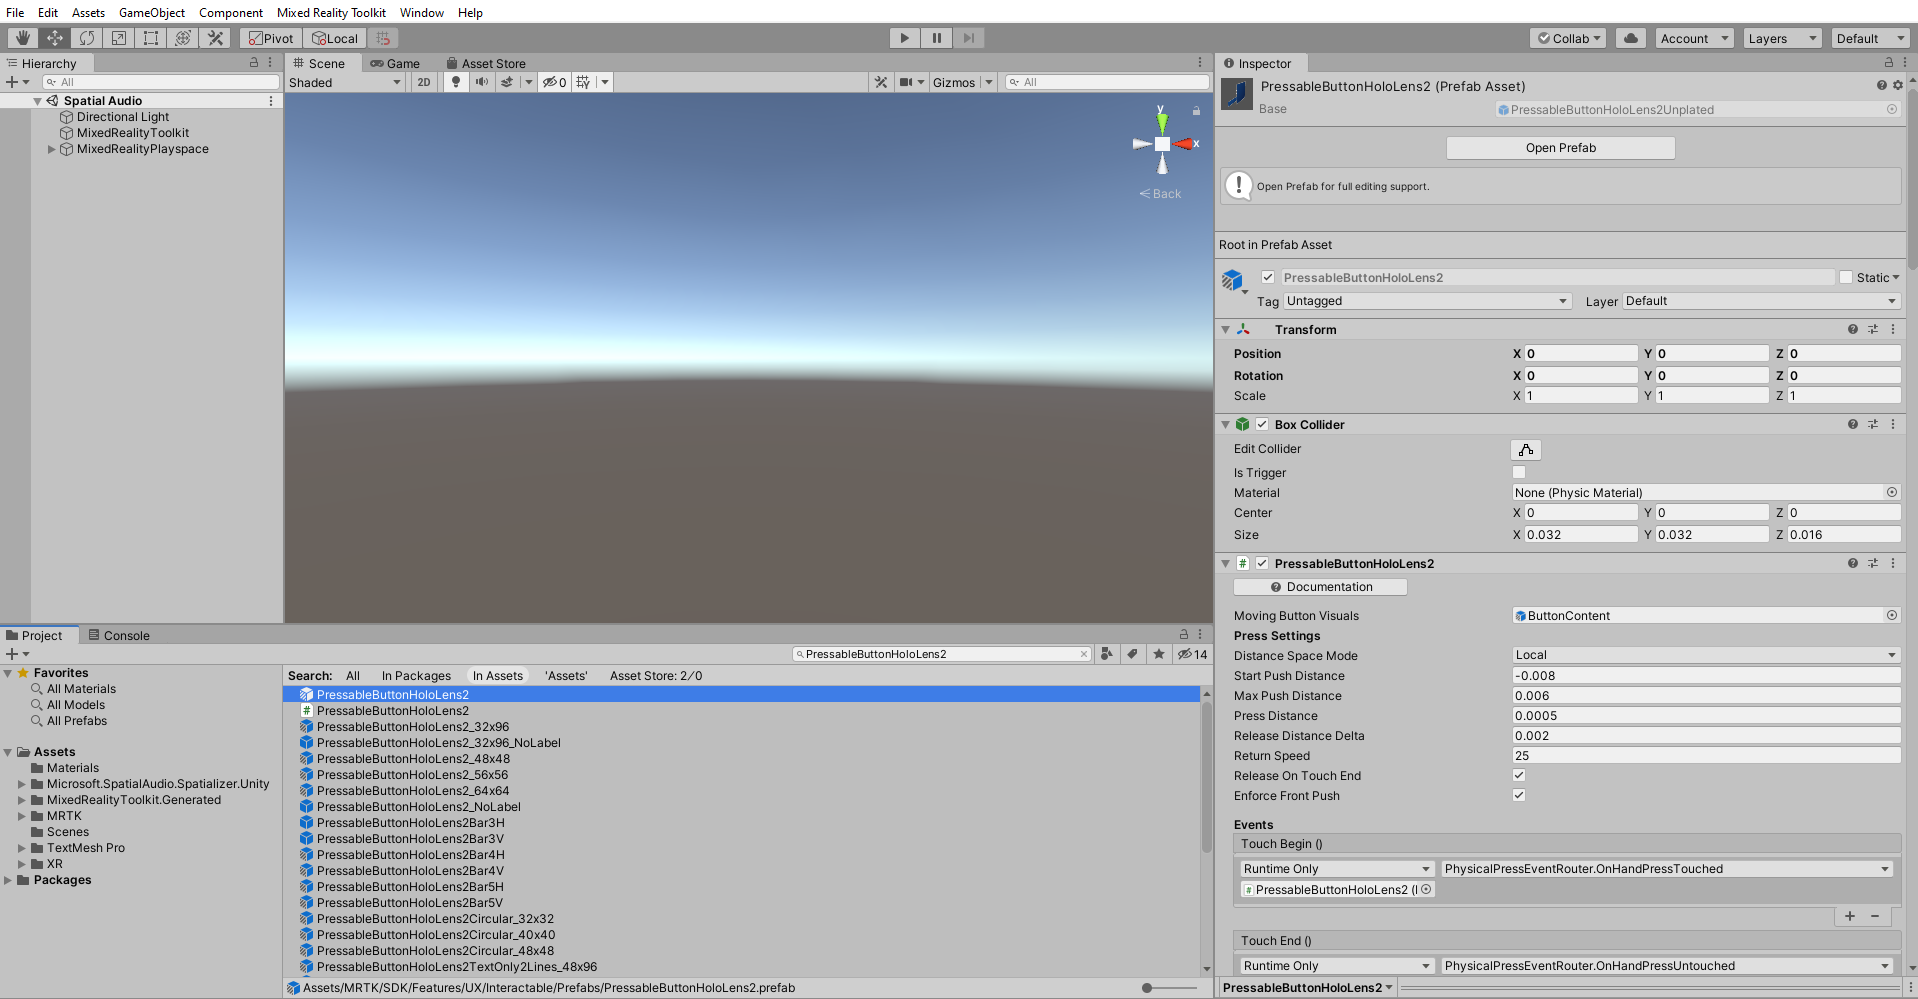Select the Hand tool in toolbar
The image size is (1918, 999).
pyautogui.click(x=22, y=38)
